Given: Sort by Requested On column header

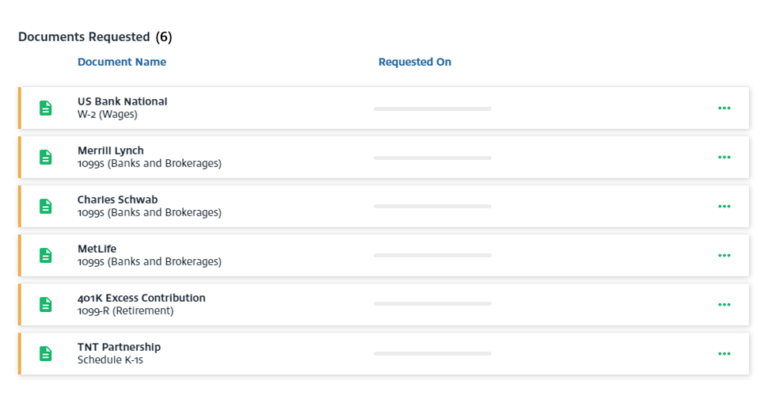Looking at the screenshot, I should (415, 62).
